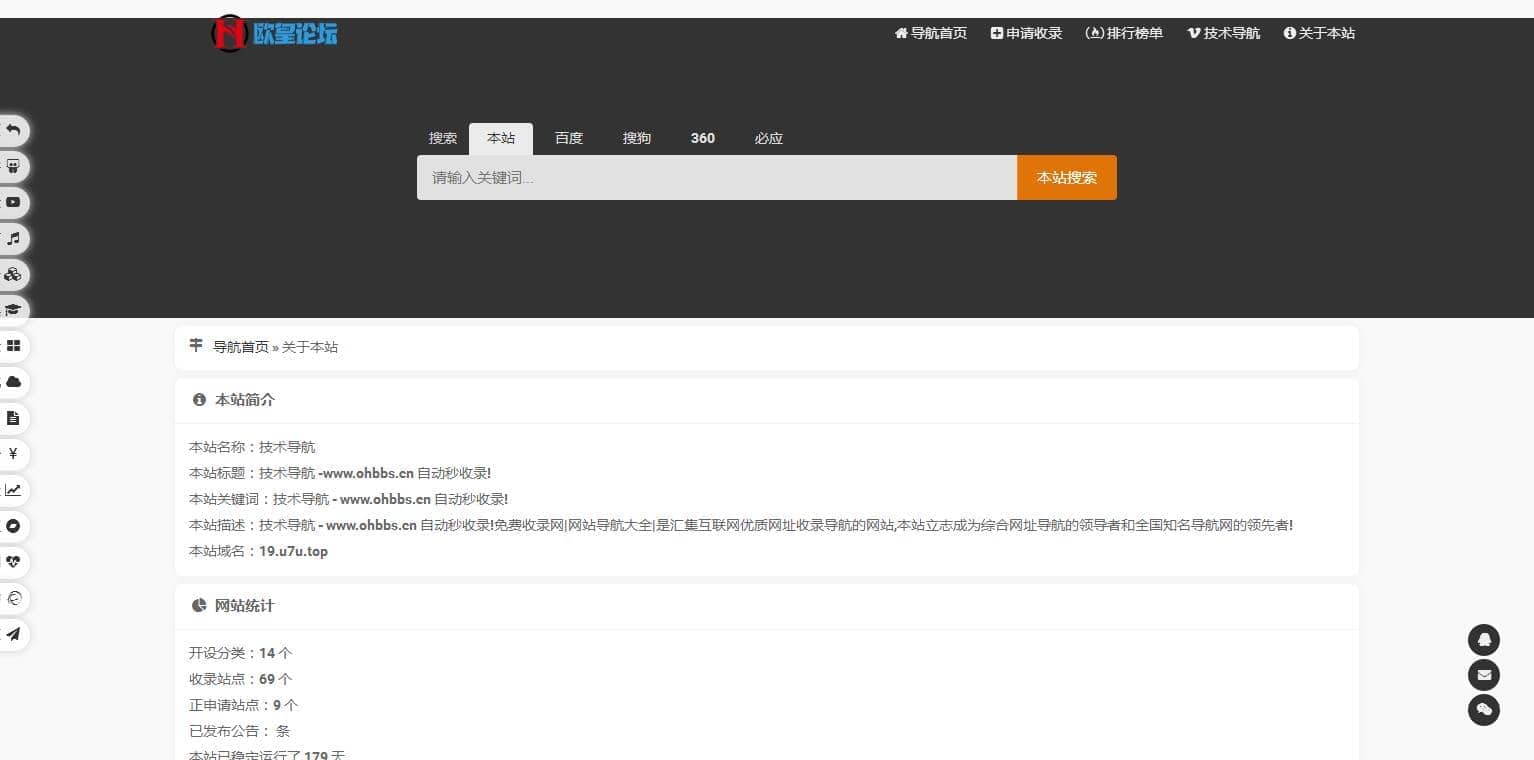Viewport: 1534px width, 760px height.
Task: Click the WeChat contact icon
Action: tap(1483, 710)
